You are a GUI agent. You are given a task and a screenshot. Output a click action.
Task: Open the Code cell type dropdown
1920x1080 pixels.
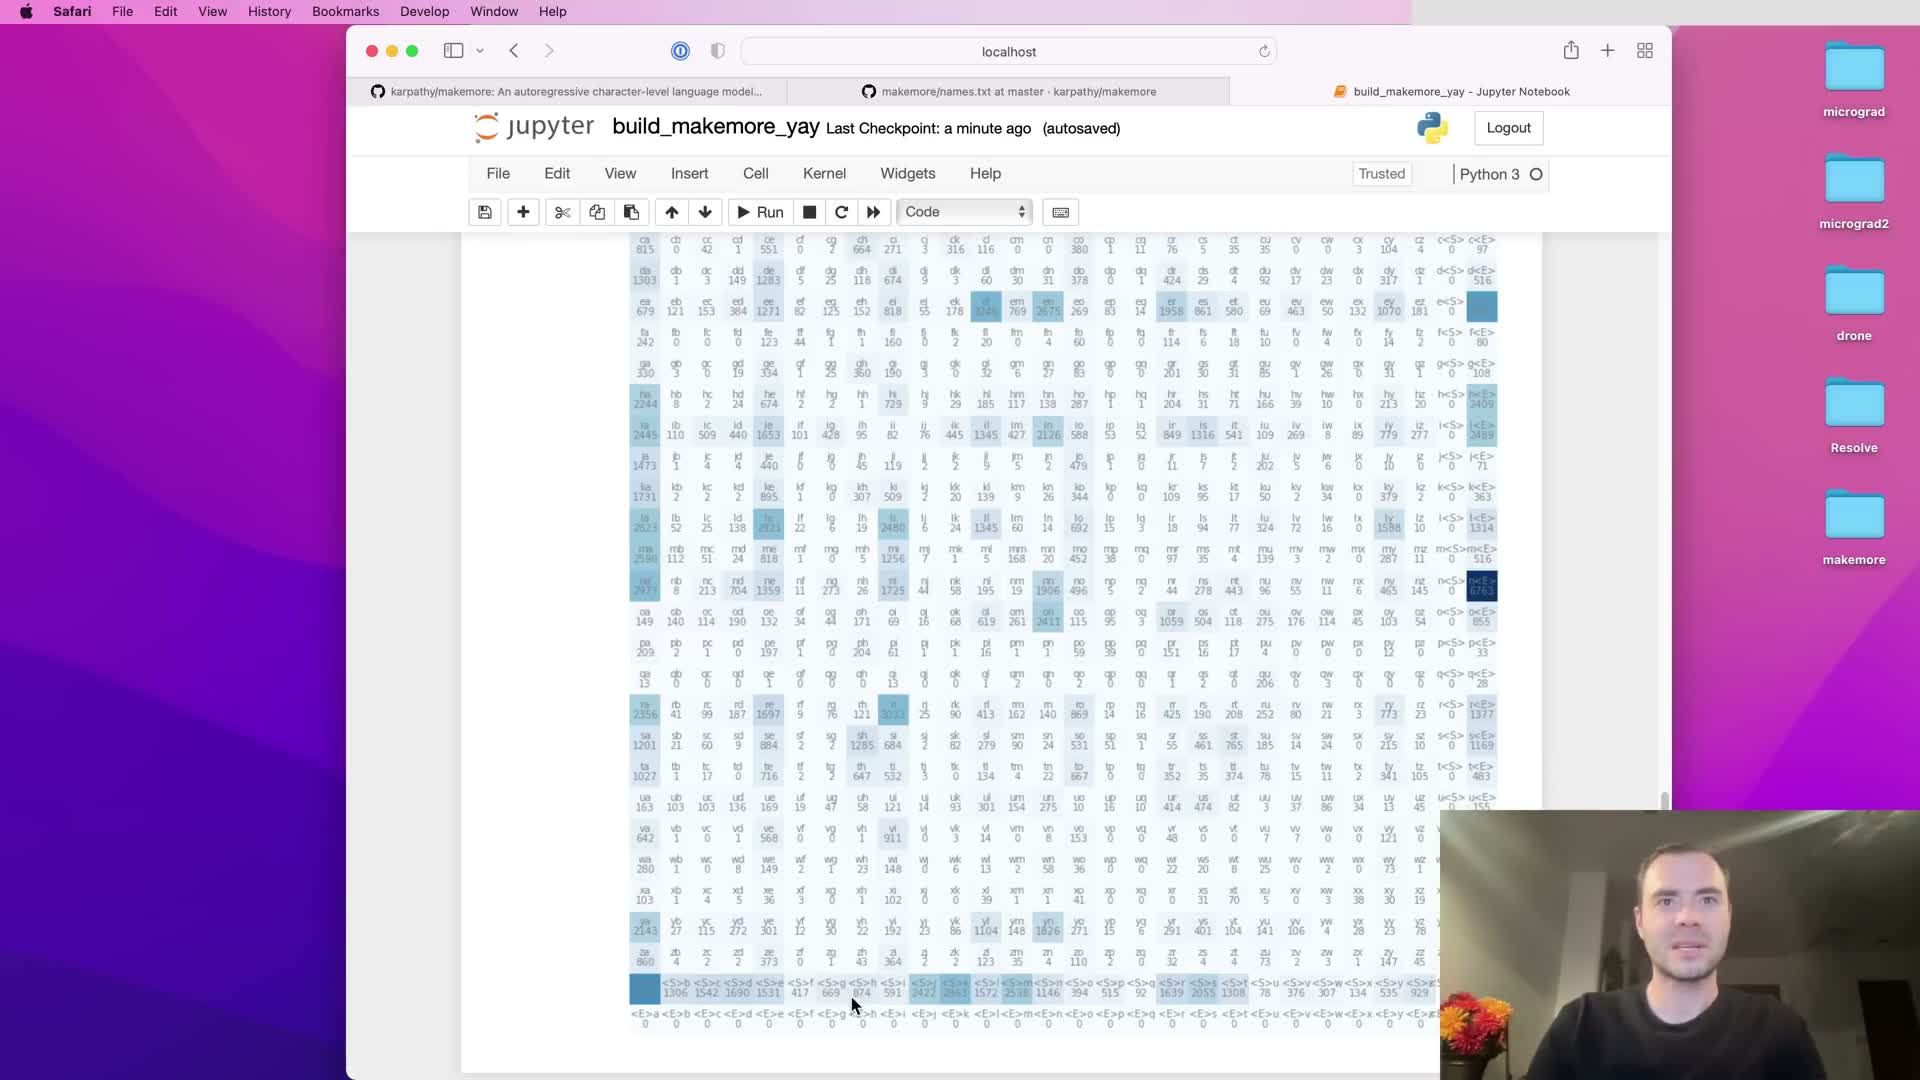(965, 212)
